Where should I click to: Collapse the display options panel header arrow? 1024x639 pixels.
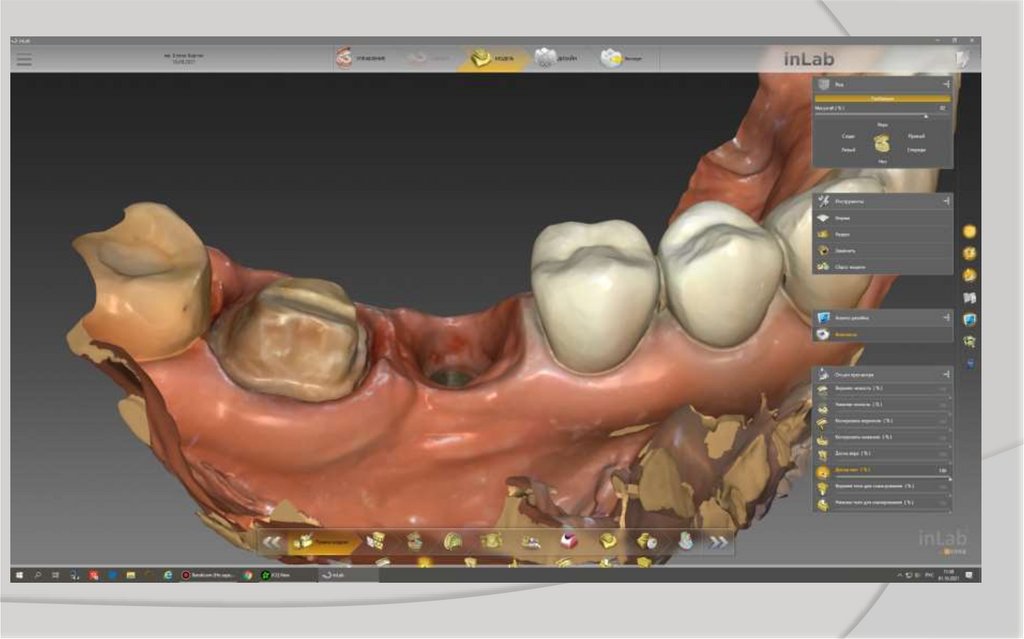(945, 373)
